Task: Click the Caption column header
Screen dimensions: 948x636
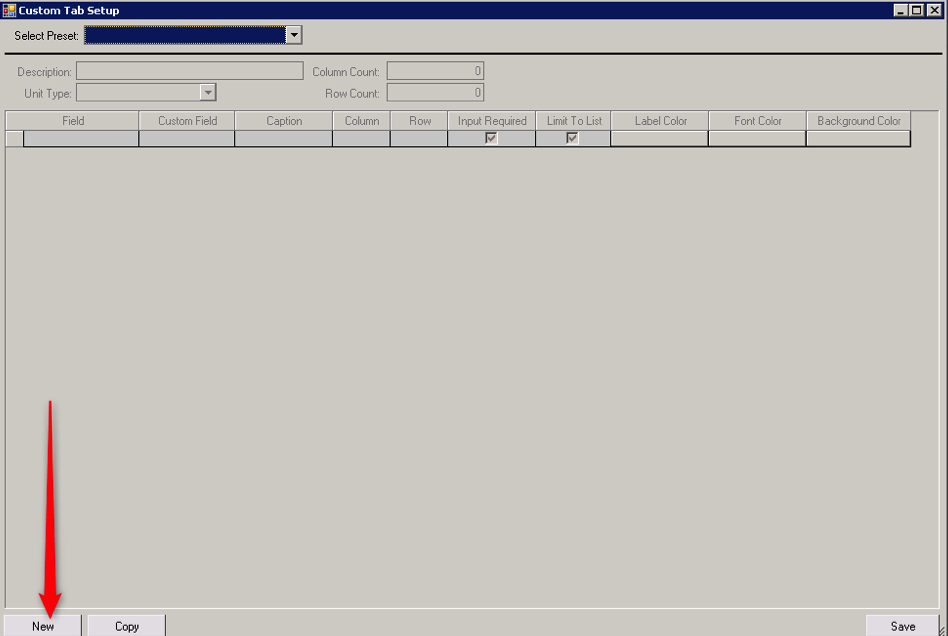Action: (x=283, y=119)
